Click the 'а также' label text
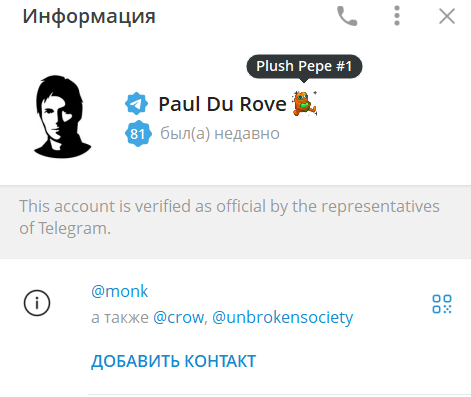Screen dimensions: 471x397 [120, 317]
